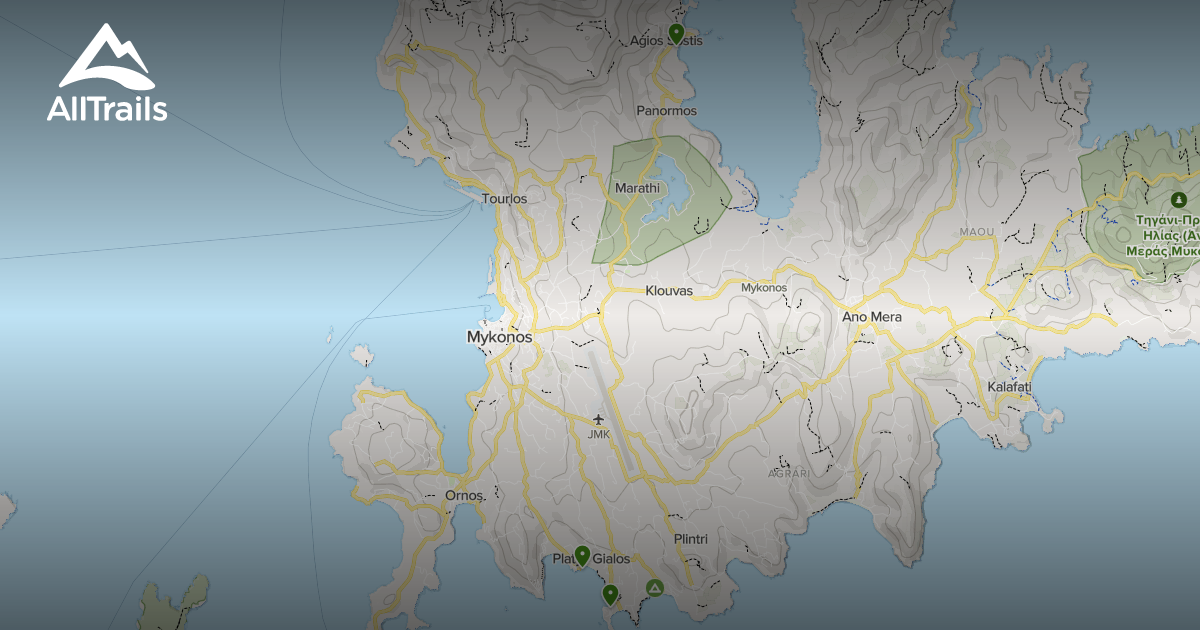Click the green campsite triangle icon

click(654, 587)
